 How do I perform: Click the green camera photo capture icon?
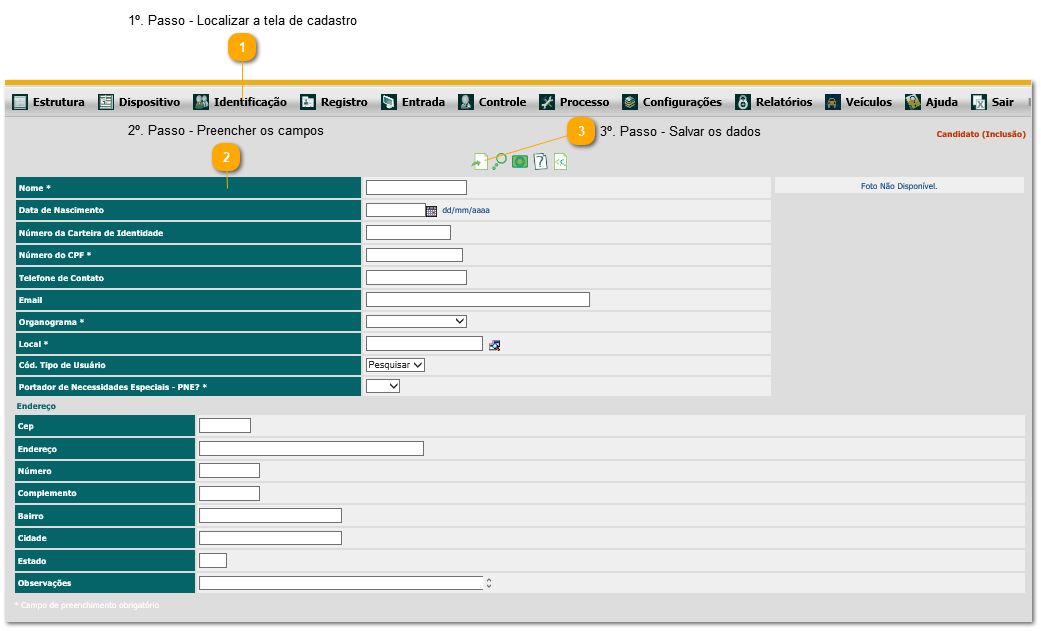point(520,161)
